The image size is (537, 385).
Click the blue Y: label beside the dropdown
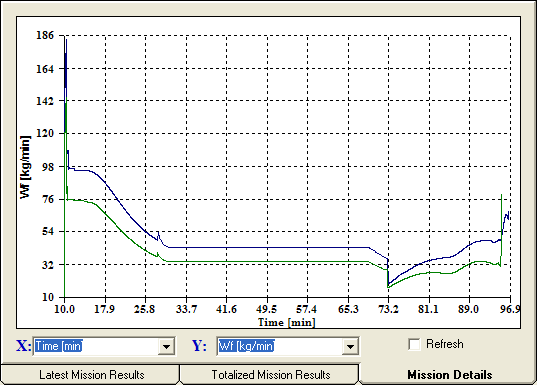(199, 345)
